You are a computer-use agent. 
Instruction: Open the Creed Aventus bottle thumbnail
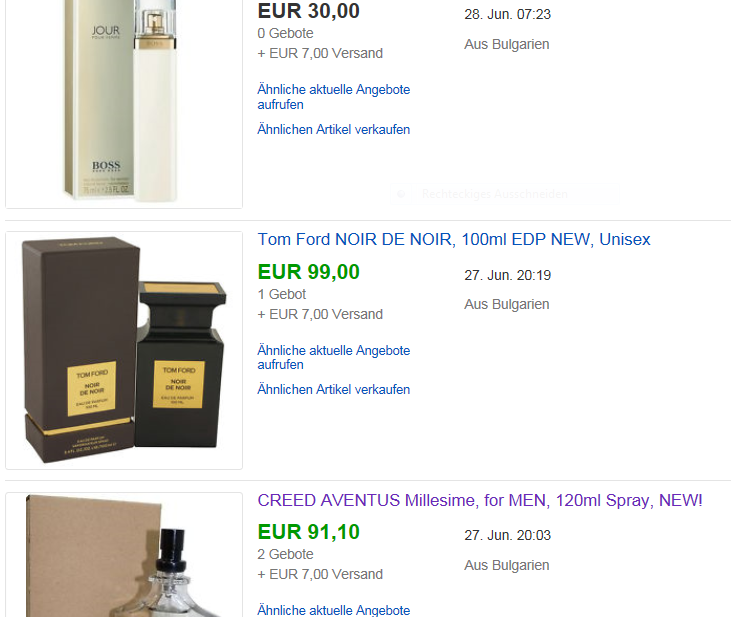pyautogui.click(x=124, y=555)
